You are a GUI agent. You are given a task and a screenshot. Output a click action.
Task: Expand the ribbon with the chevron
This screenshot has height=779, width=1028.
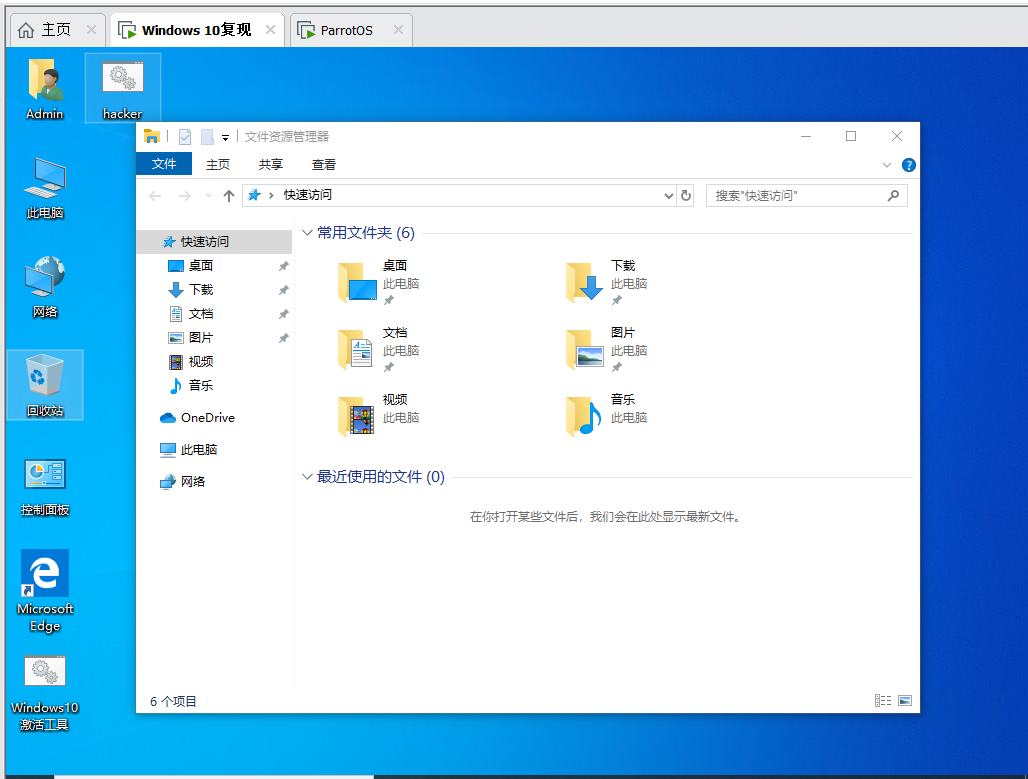(886, 165)
